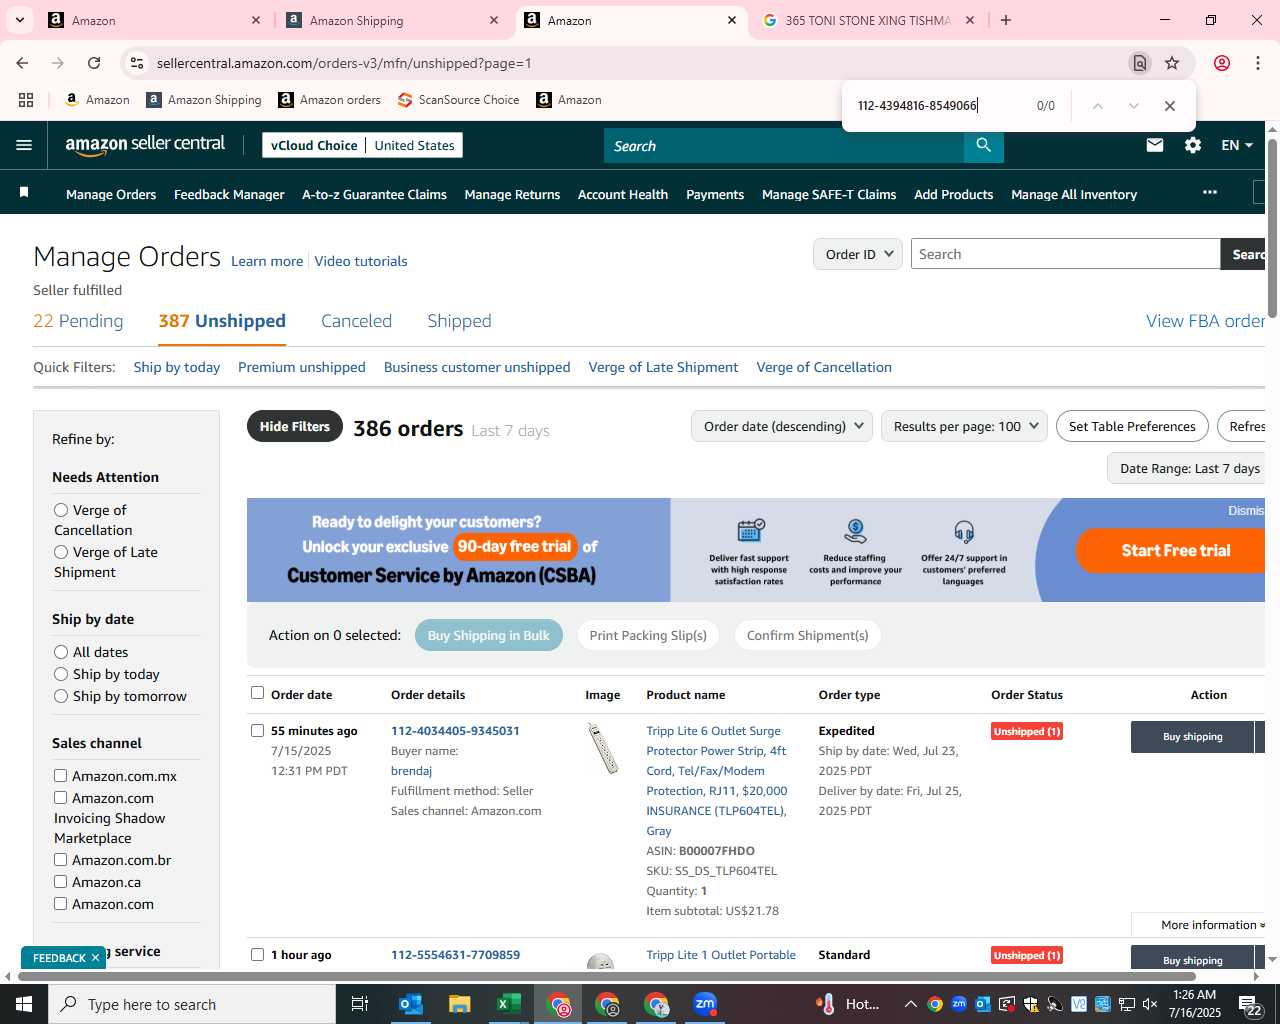The height and width of the screenshot is (1024, 1280).
Task: Open the three-dots more menu in nav bar
Action: click(x=1210, y=192)
